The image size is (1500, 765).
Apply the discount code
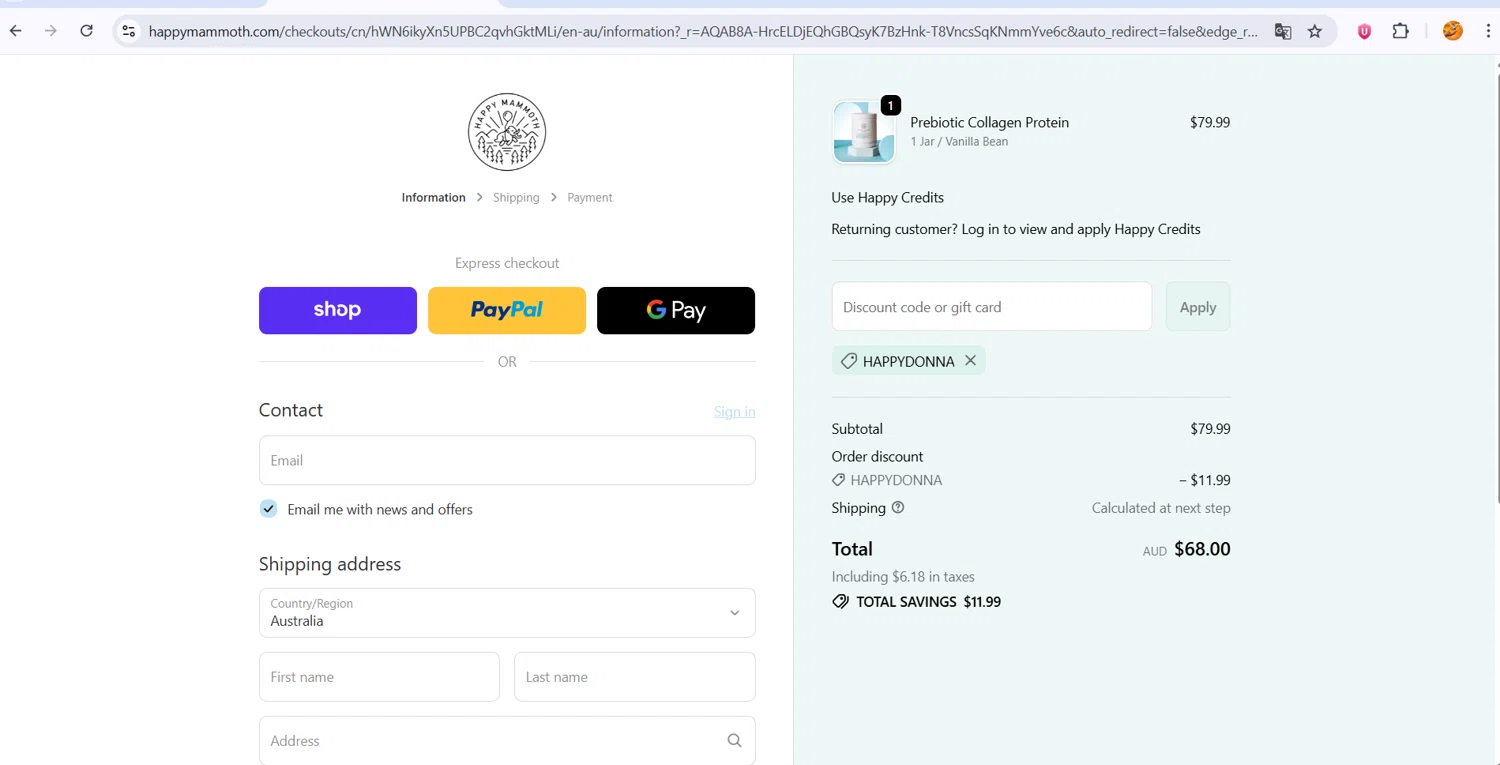click(1198, 307)
